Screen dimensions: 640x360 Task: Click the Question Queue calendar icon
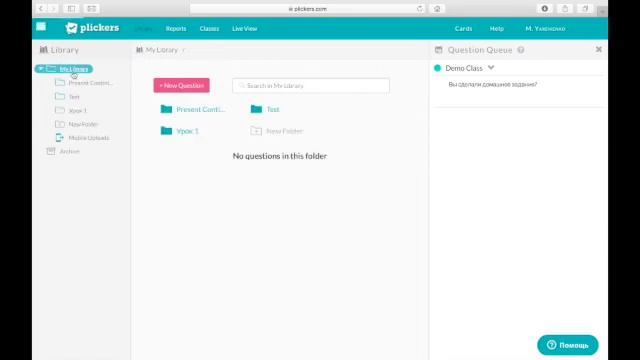tap(439, 50)
